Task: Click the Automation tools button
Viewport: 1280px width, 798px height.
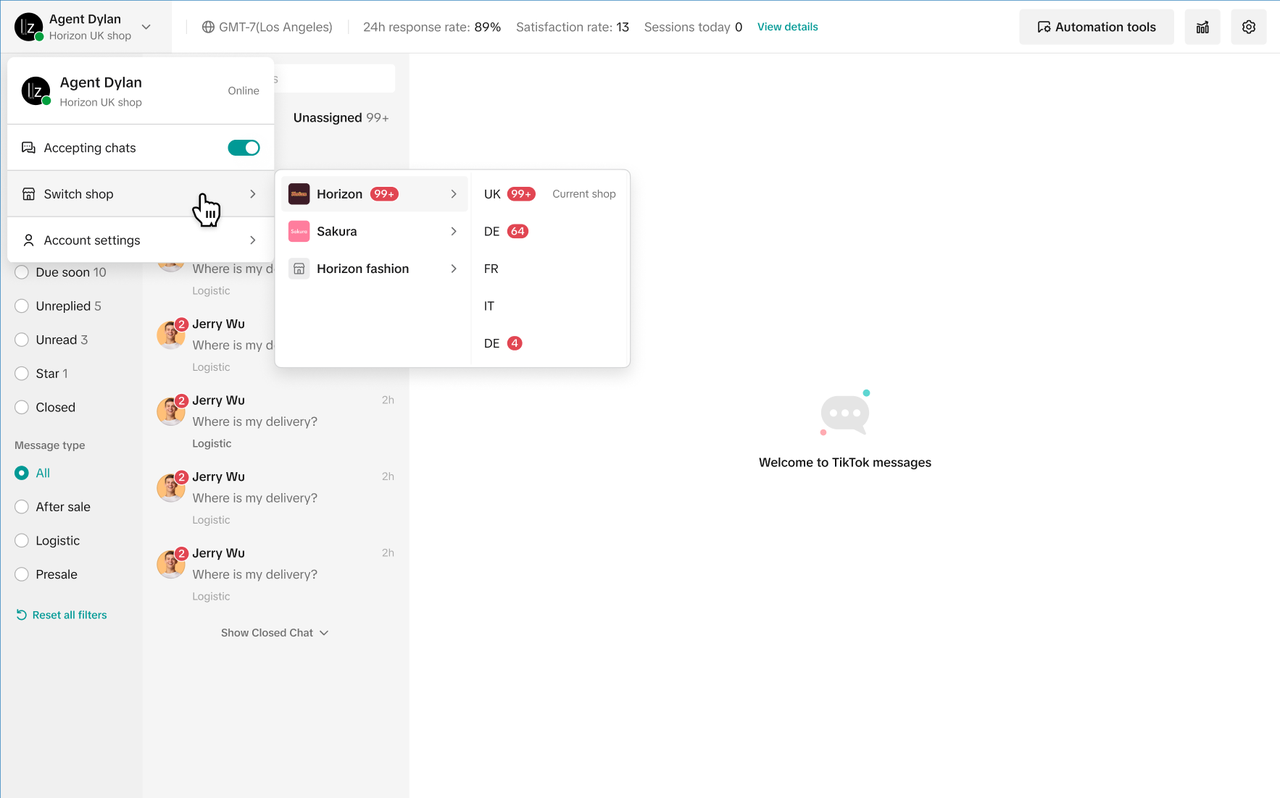Action: [x=1096, y=27]
